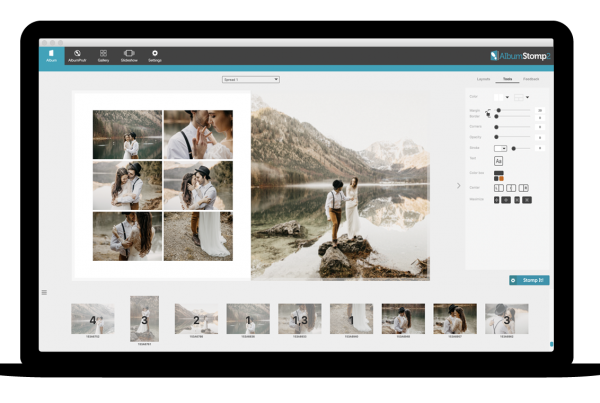Open the Stroke color dropdown

500,148
